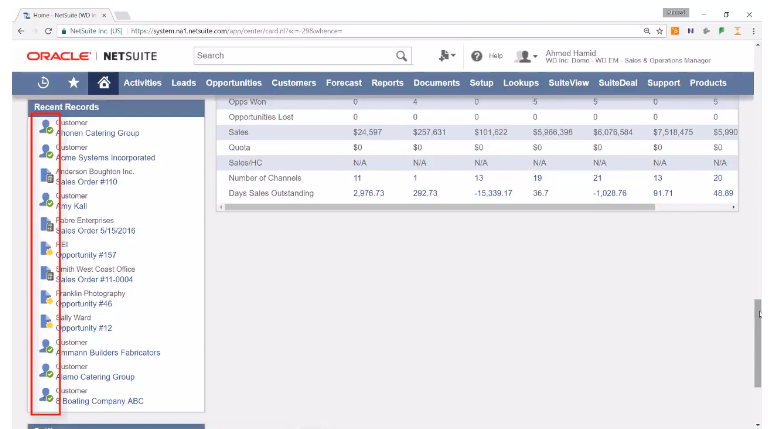The image size is (768, 429).
Task: Reload the page with the browser refresh icon
Action: pos(48,31)
